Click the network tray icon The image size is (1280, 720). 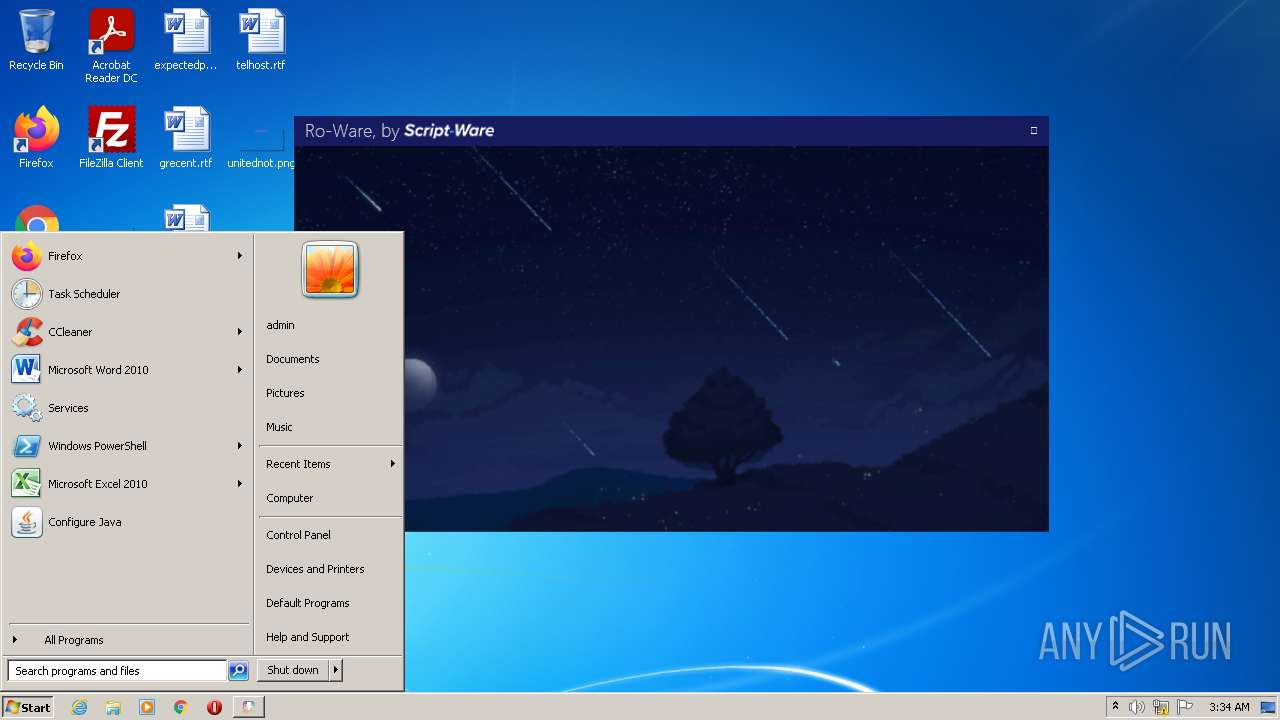[x=1160, y=707]
